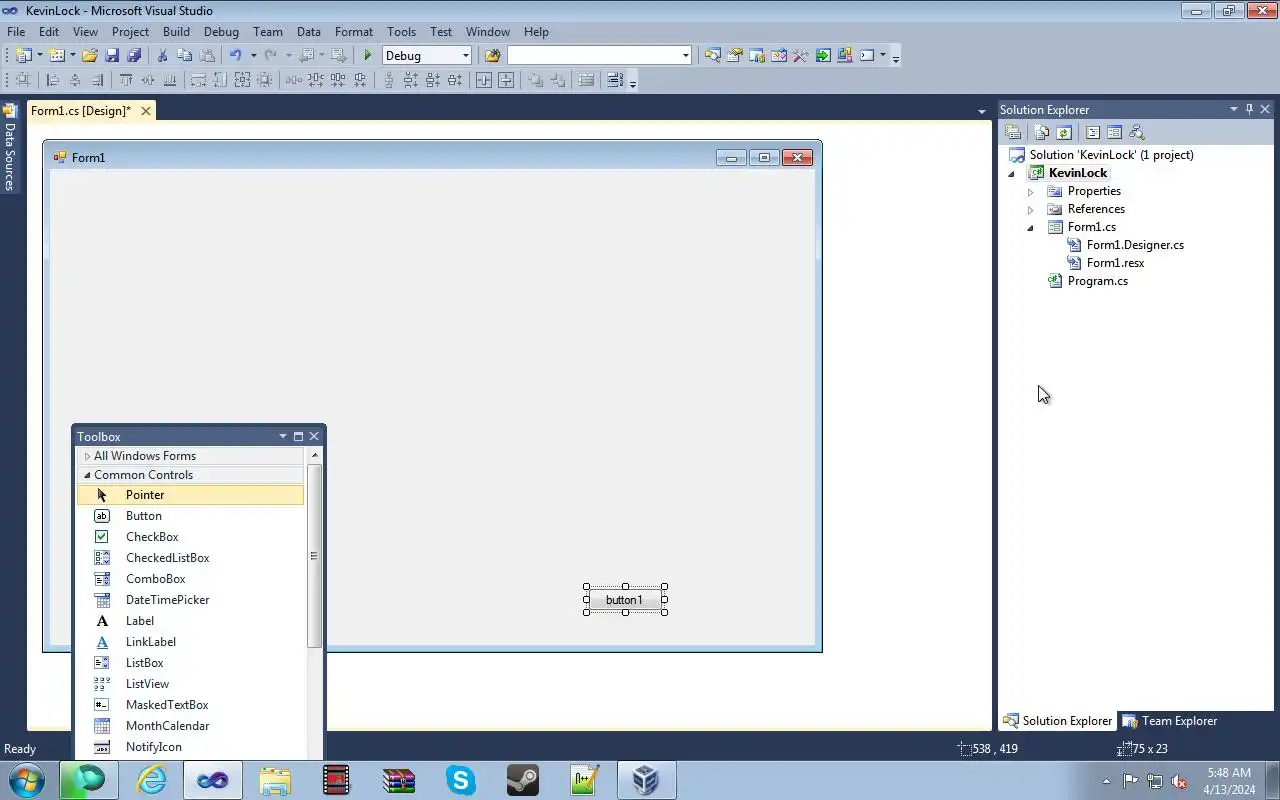Click the Open File folder icon
The image size is (1280, 800).
click(90, 56)
